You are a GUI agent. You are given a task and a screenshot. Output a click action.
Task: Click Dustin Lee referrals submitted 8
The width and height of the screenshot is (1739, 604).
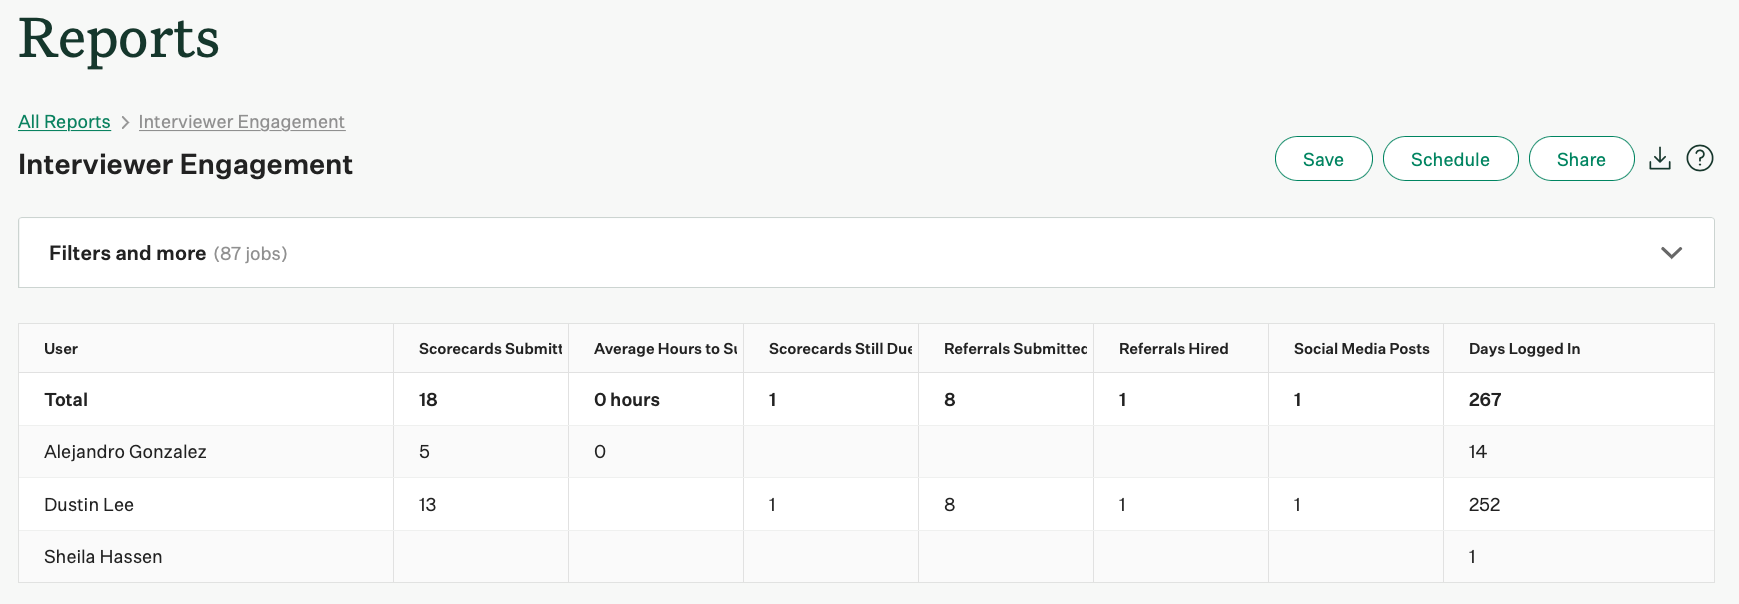(x=949, y=505)
